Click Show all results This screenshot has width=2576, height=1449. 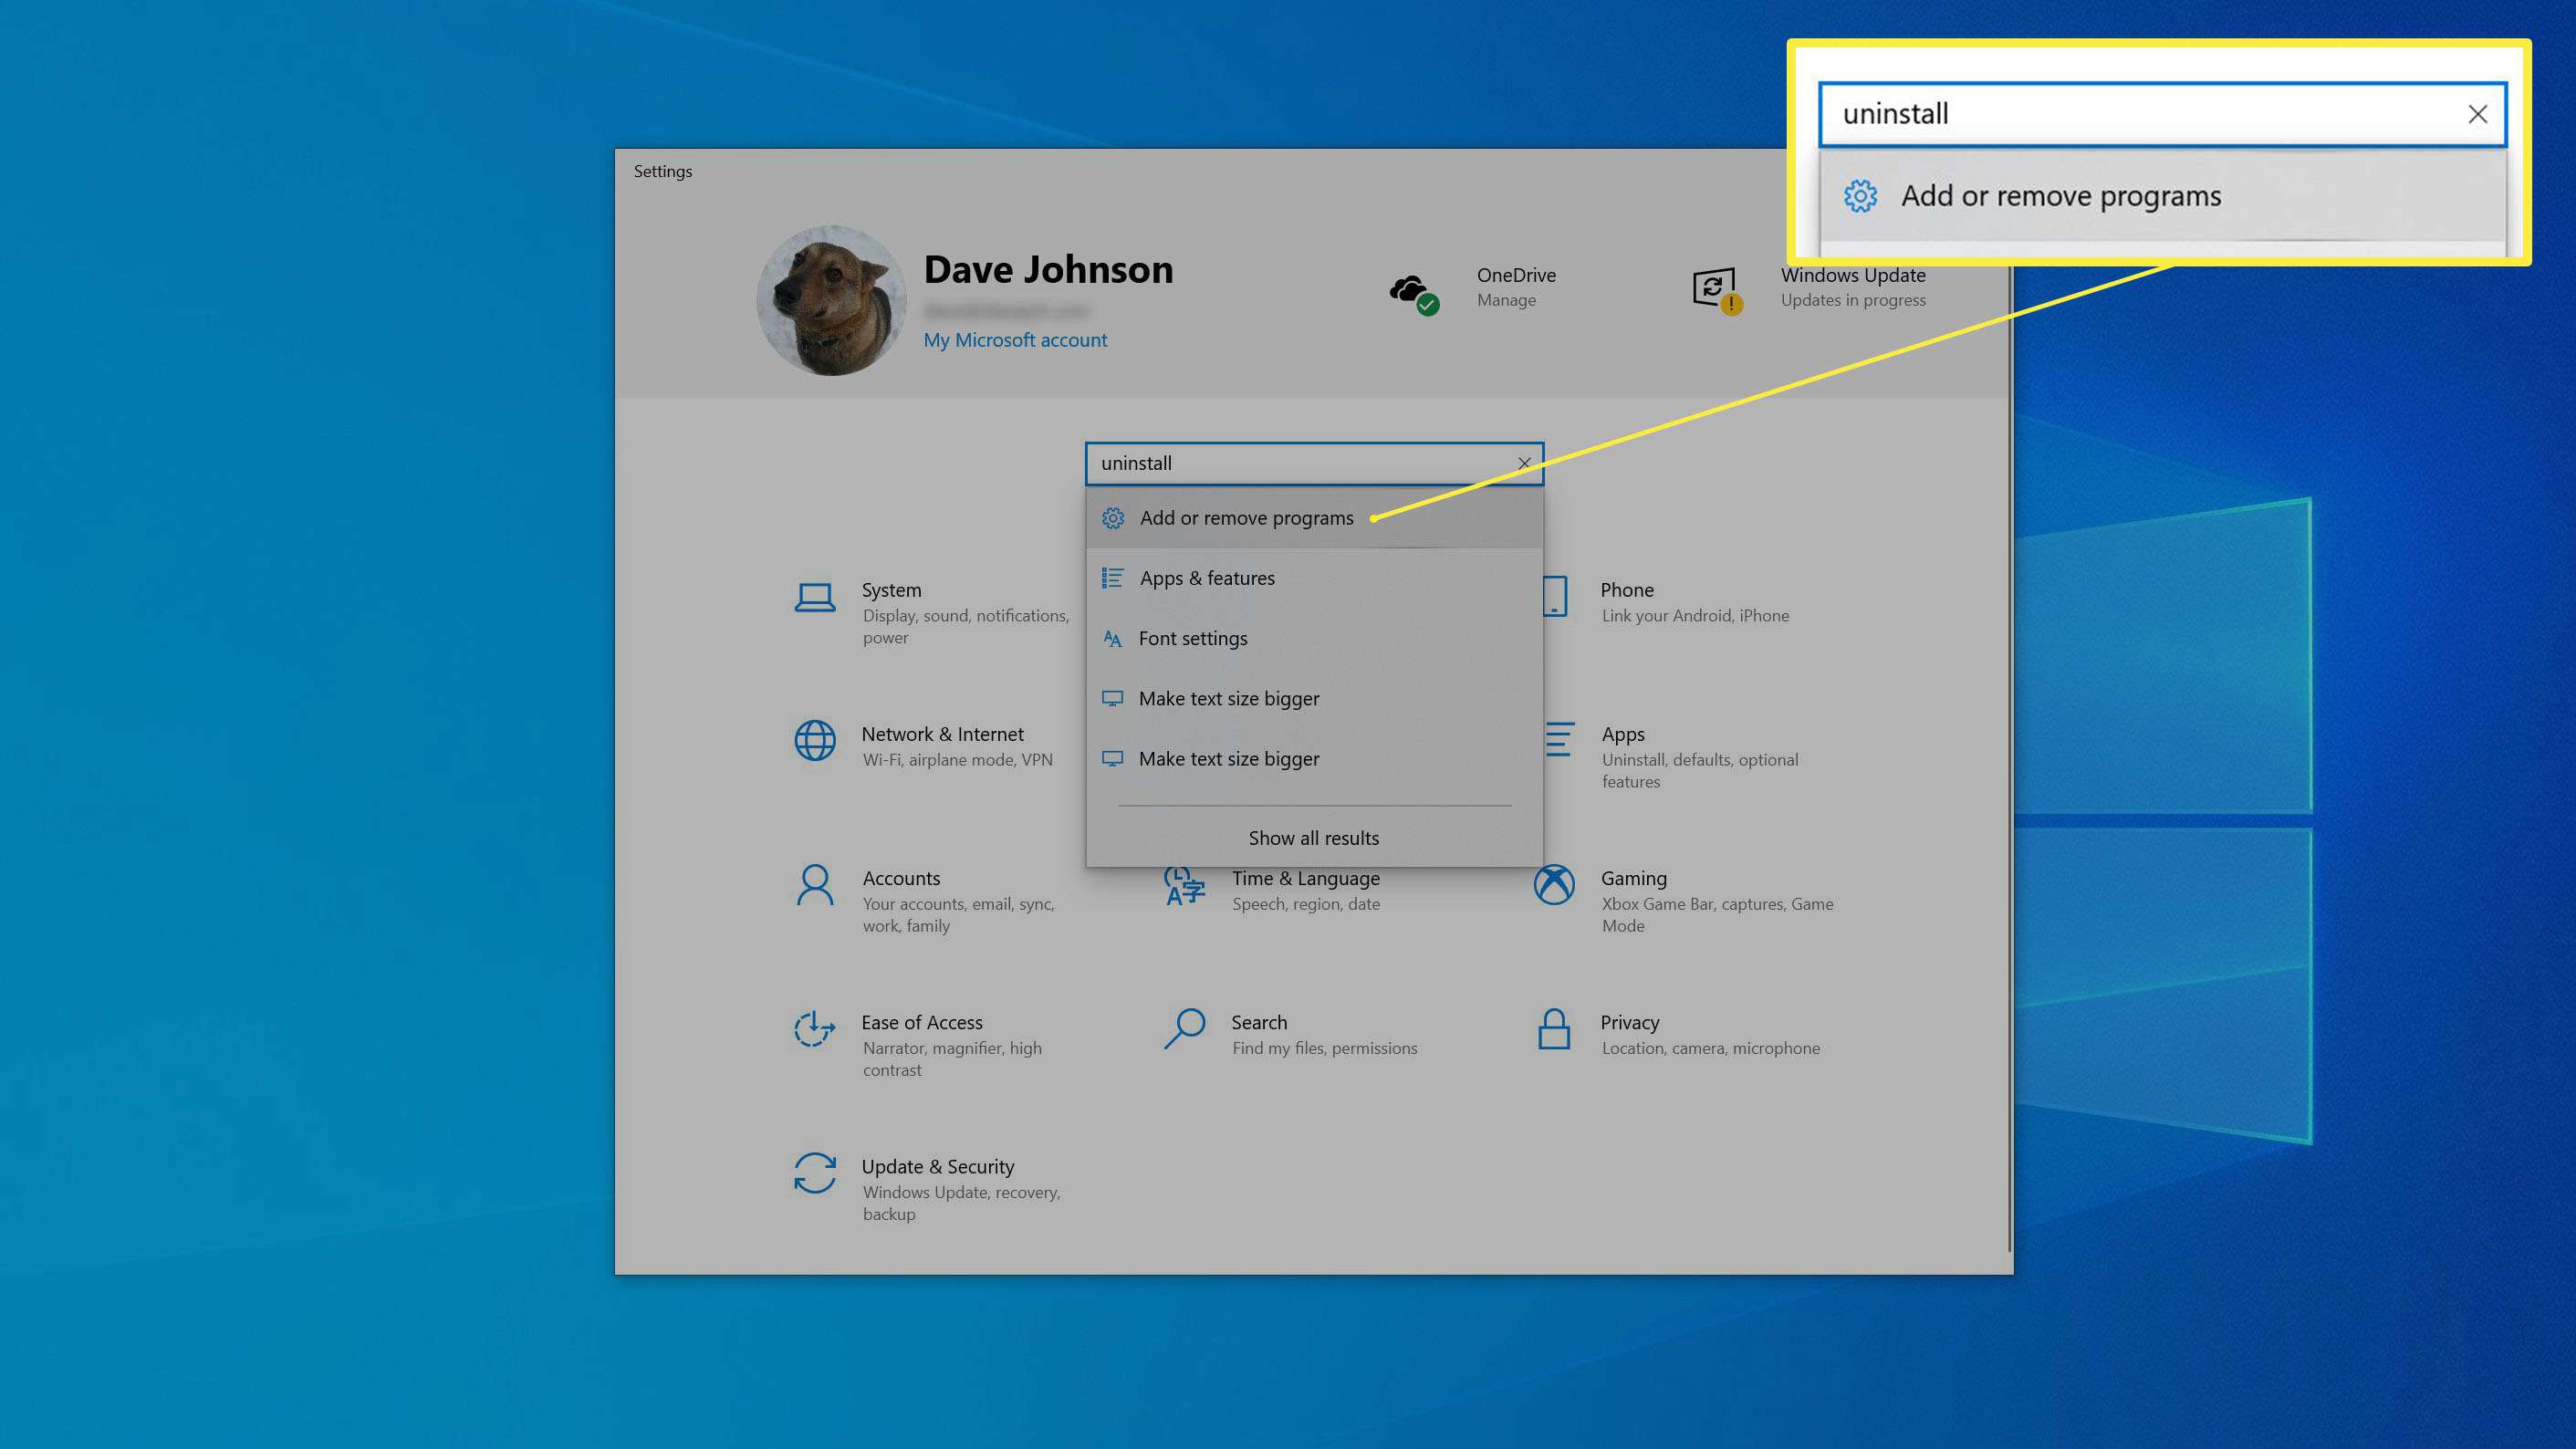point(1313,838)
